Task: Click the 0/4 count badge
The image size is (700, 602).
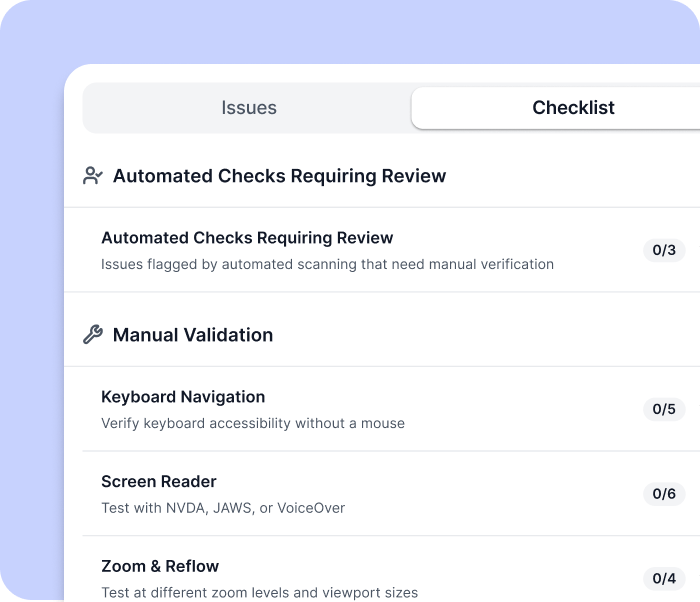Action: point(664,578)
